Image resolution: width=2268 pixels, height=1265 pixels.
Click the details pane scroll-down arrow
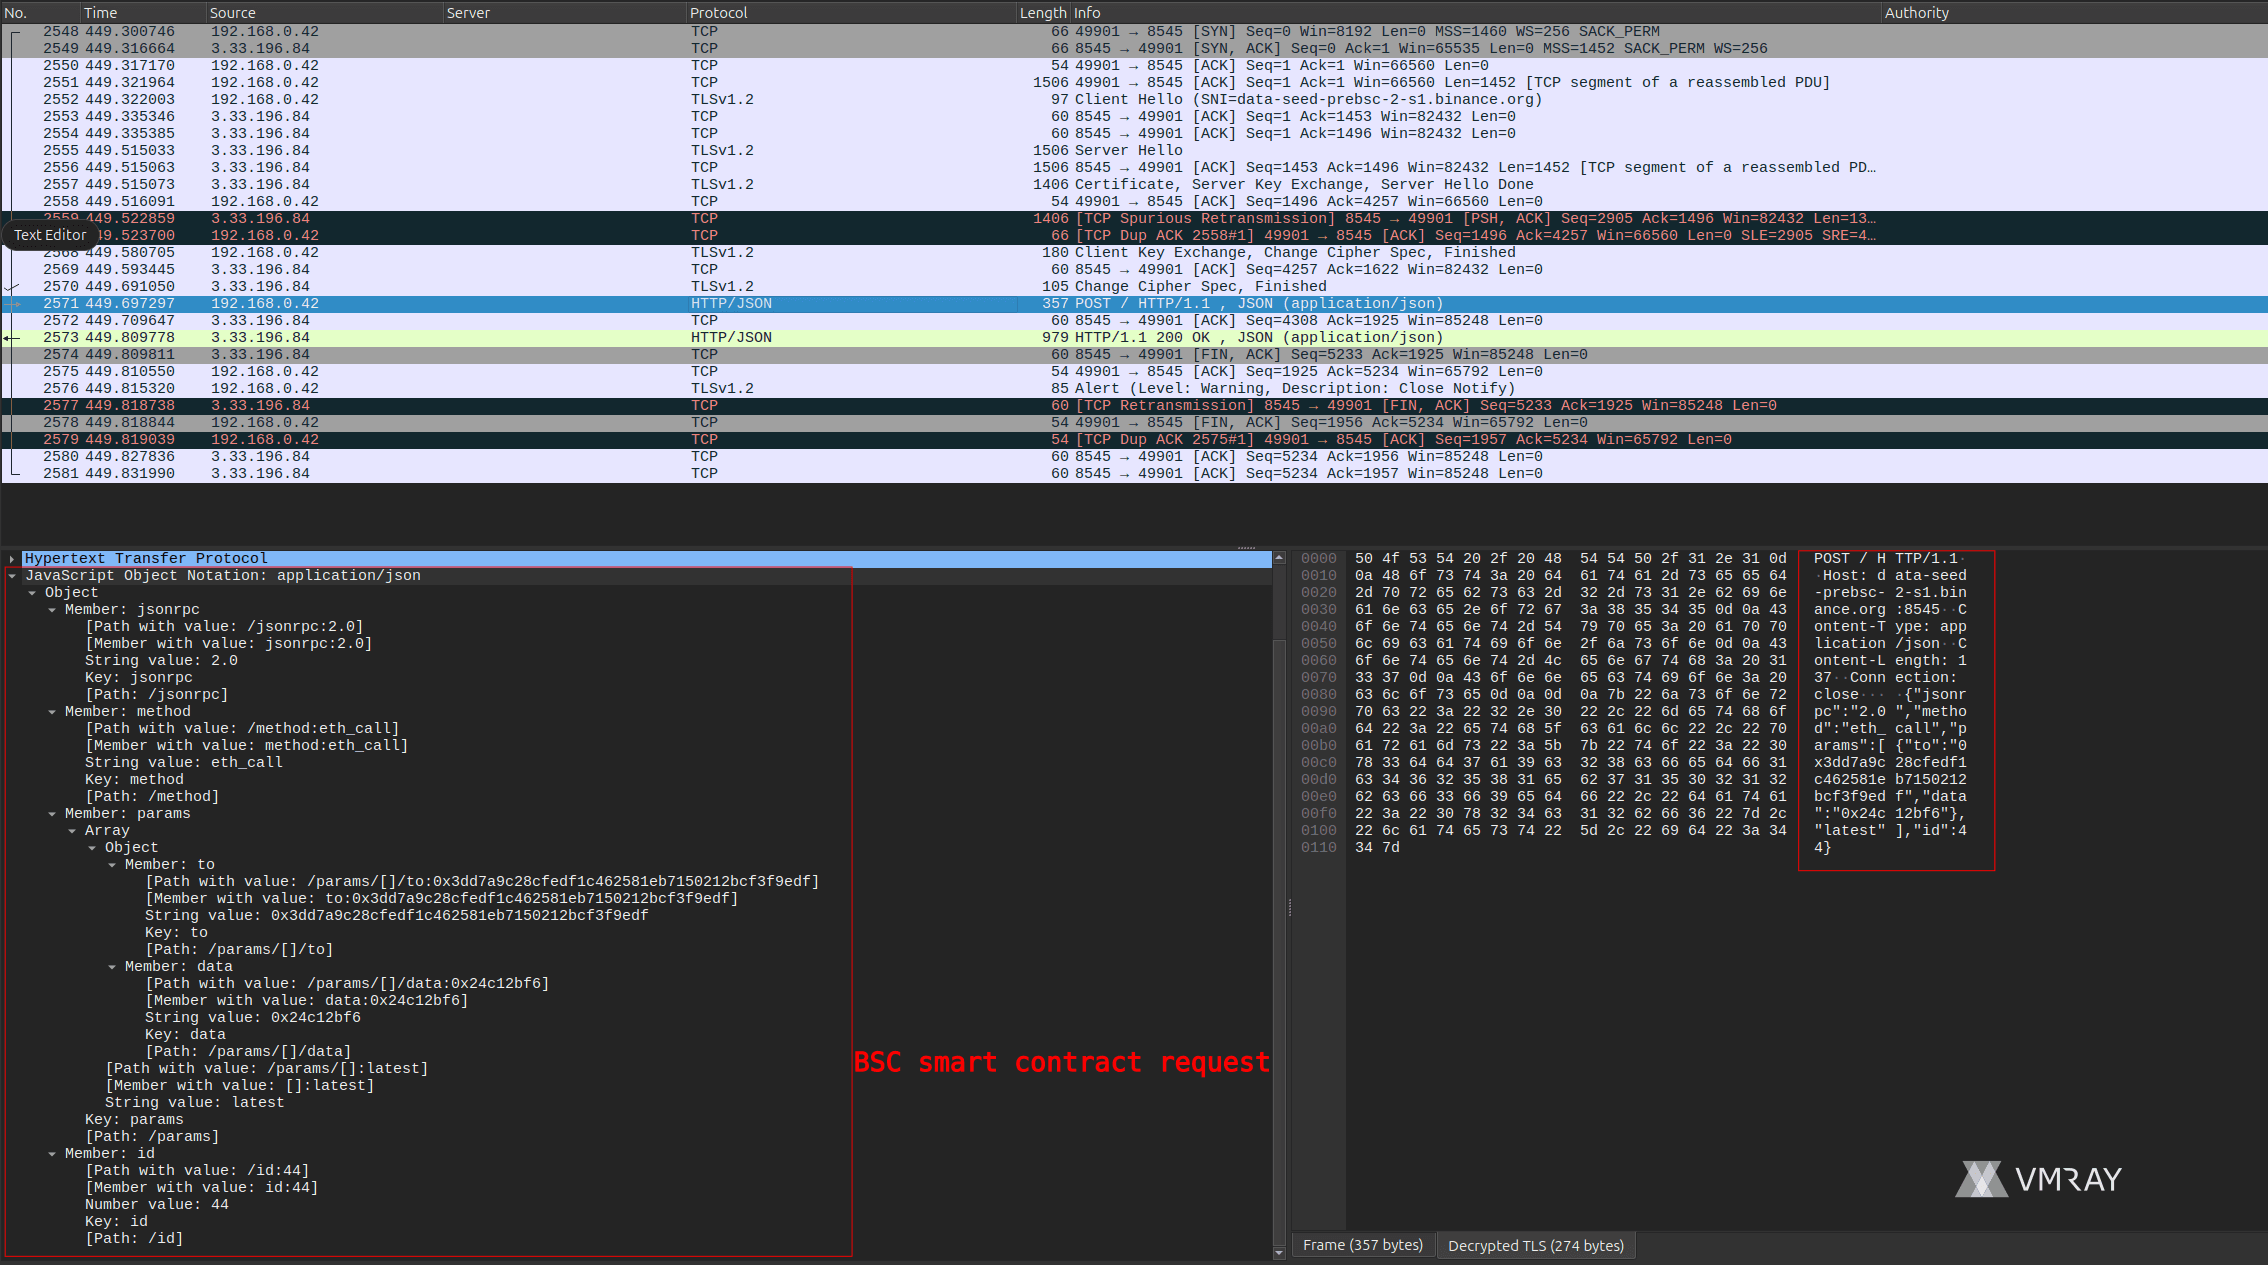coord(1278,1252)
